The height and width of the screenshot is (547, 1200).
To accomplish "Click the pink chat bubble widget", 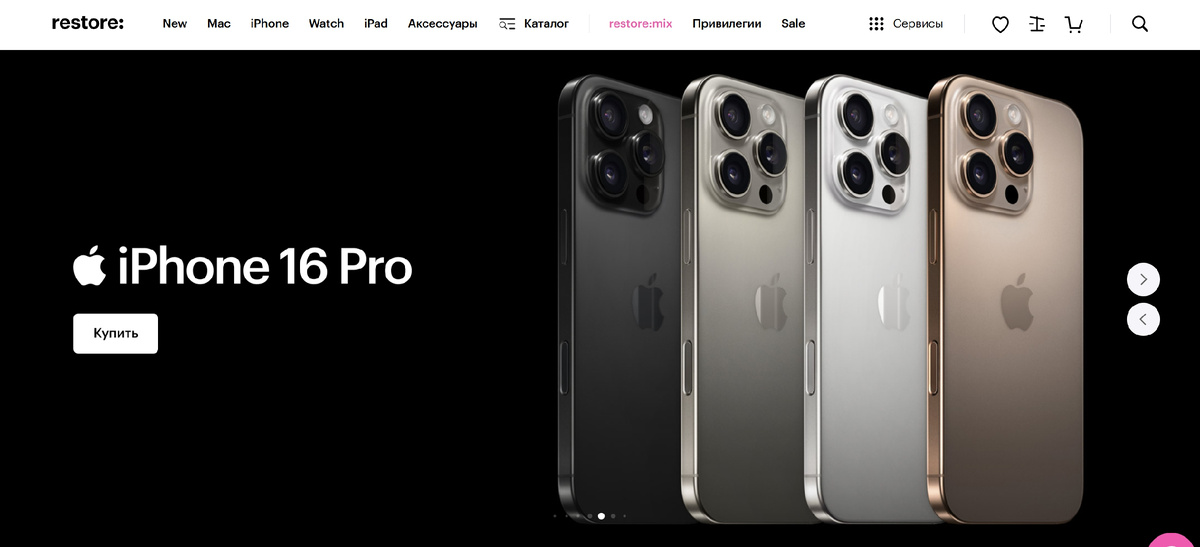I will point(1174,540).
